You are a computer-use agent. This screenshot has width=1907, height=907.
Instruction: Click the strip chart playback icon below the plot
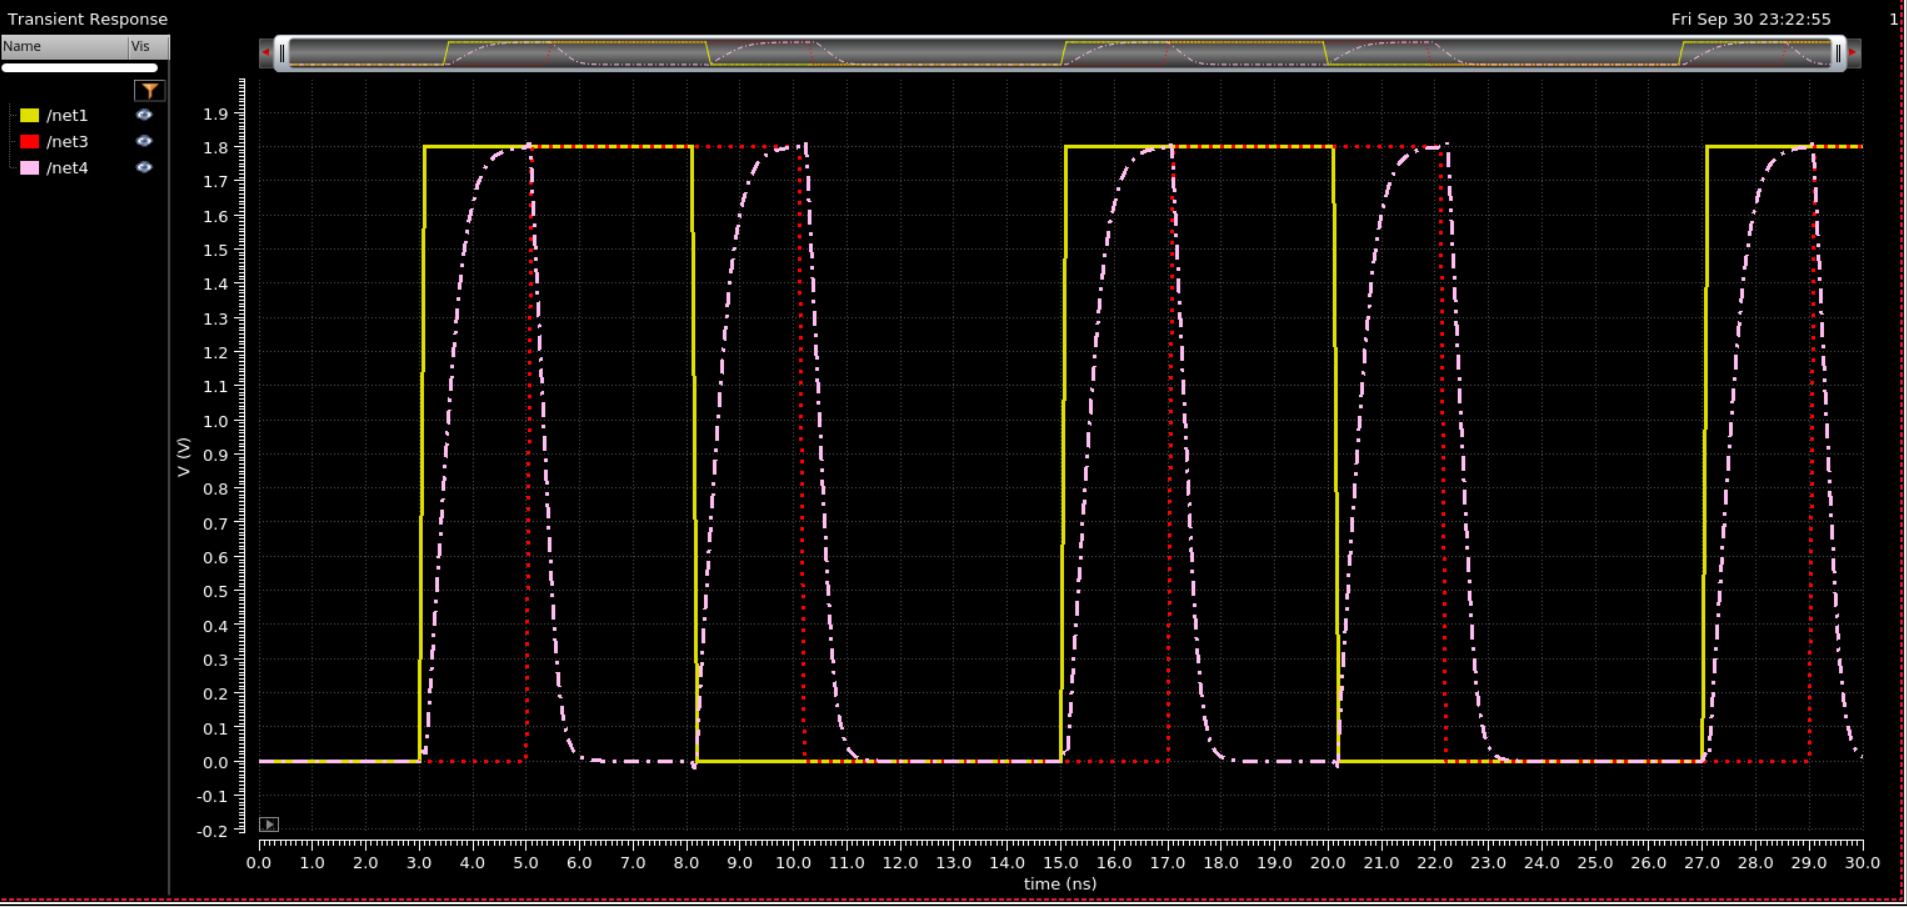point(268,824)
